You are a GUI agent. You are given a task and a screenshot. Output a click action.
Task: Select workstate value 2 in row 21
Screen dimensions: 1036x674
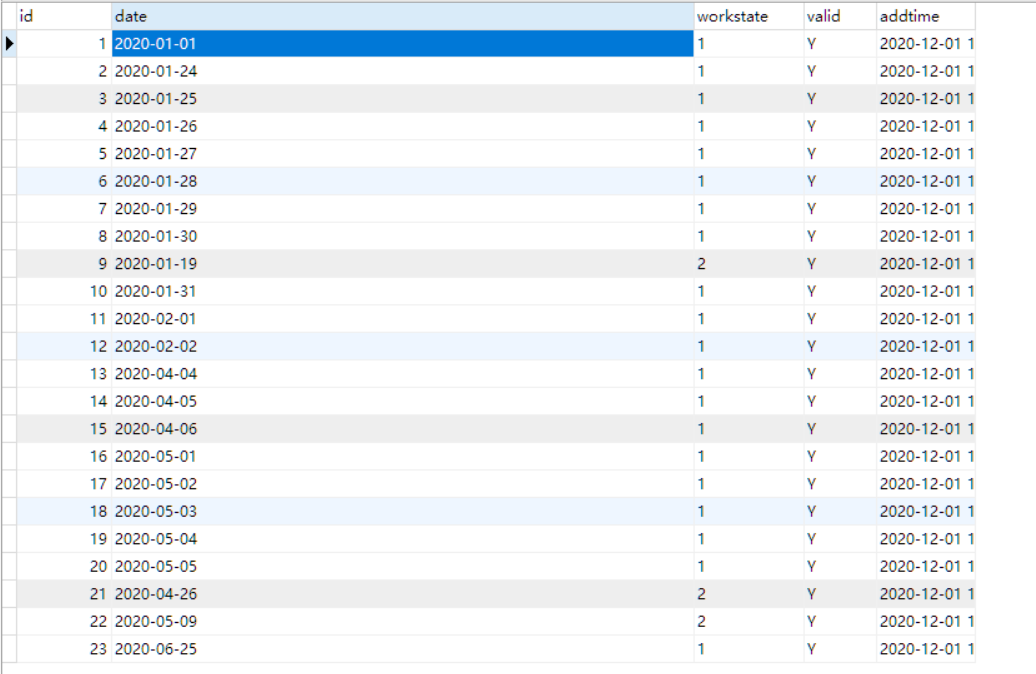point(749,594)
